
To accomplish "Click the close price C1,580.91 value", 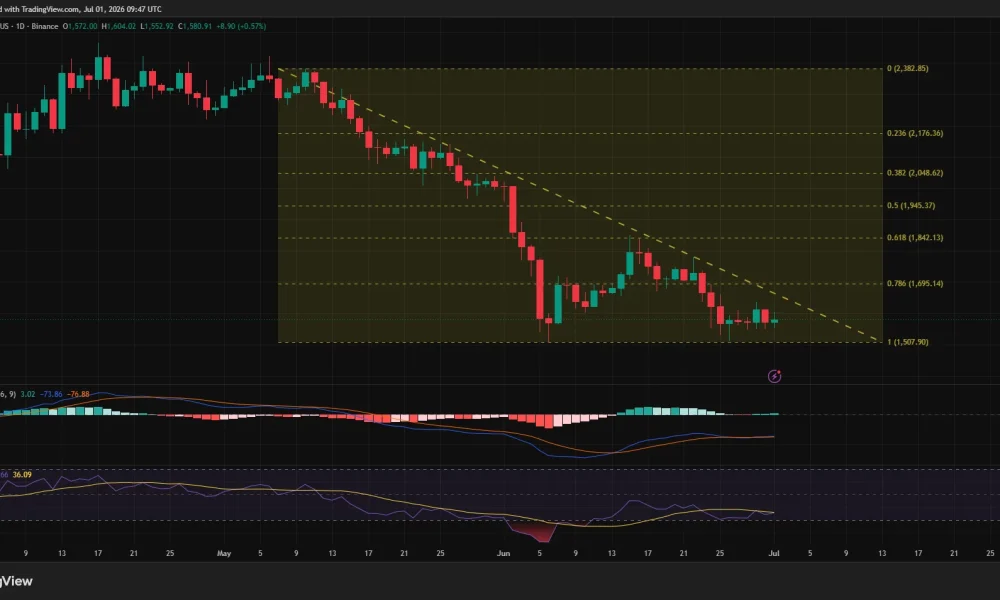I will tap(195, 26).
